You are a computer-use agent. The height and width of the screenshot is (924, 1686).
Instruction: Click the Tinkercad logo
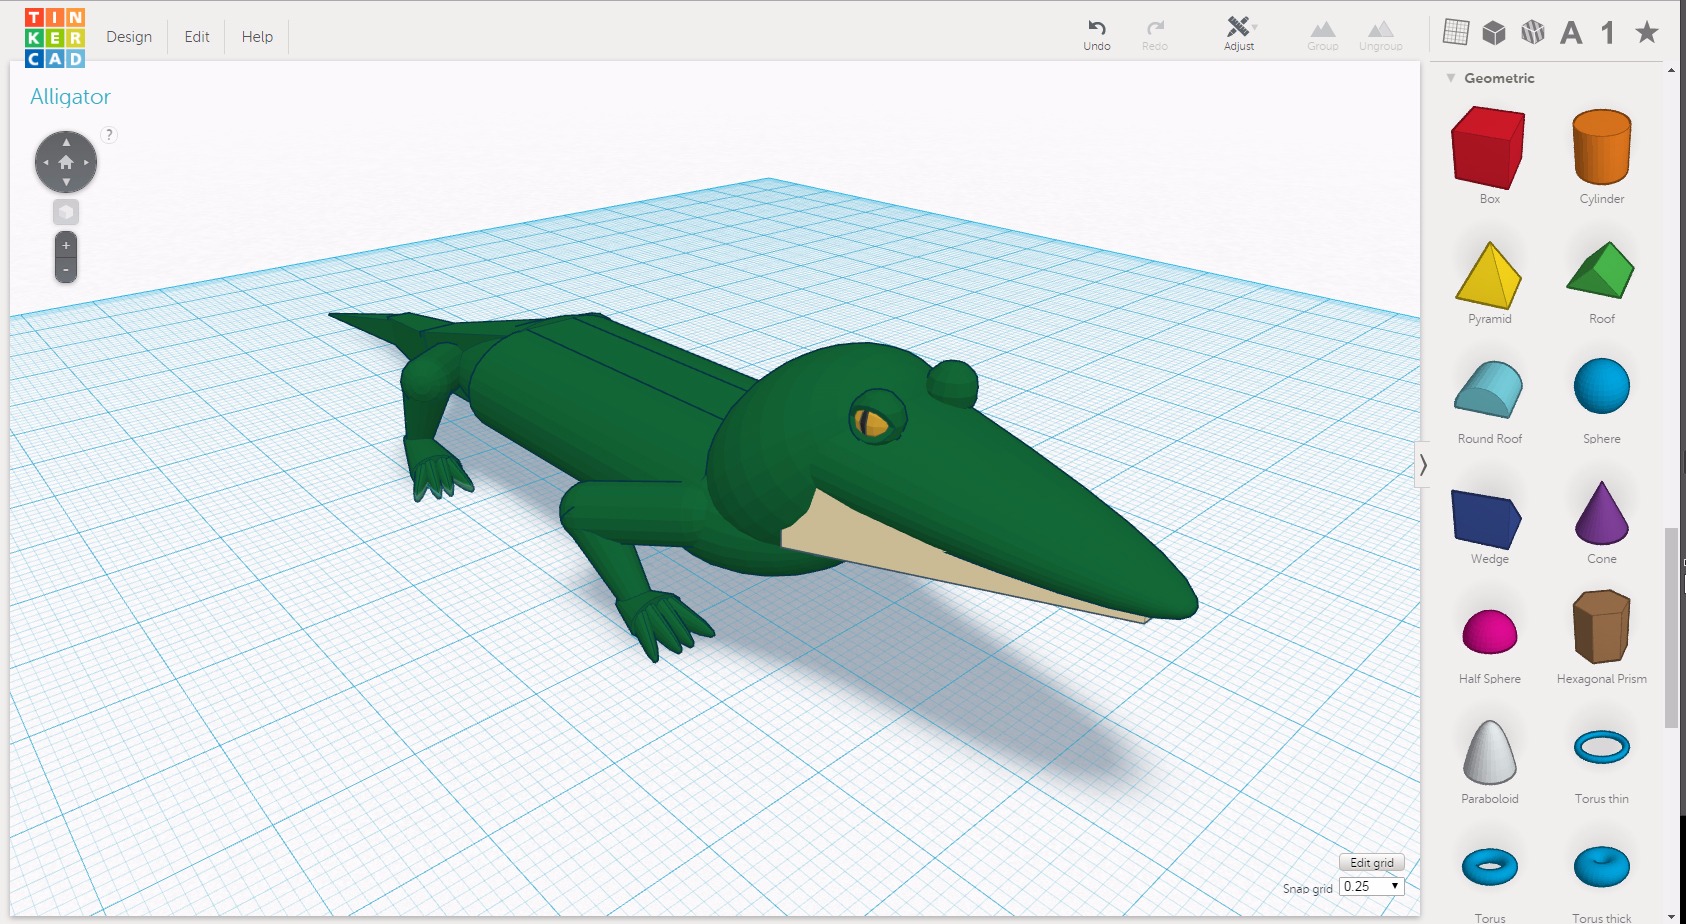point(55,38)
